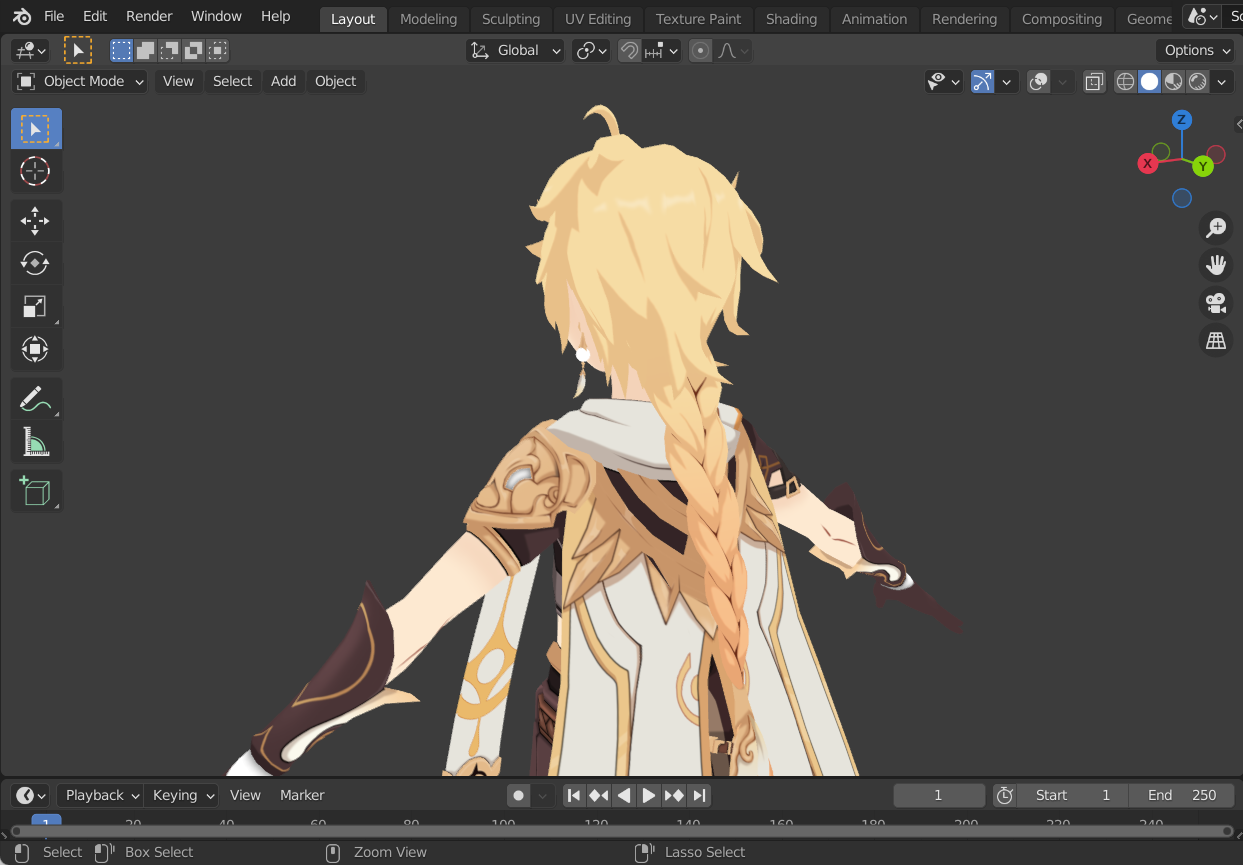
Task: Toggle snapping magnet
Action: click(x=629, y=50)
